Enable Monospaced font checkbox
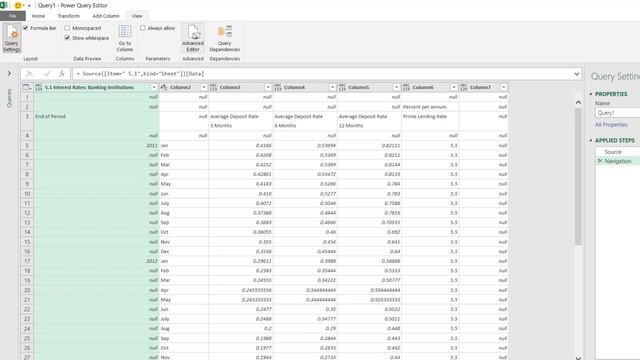 coord(67,28)
